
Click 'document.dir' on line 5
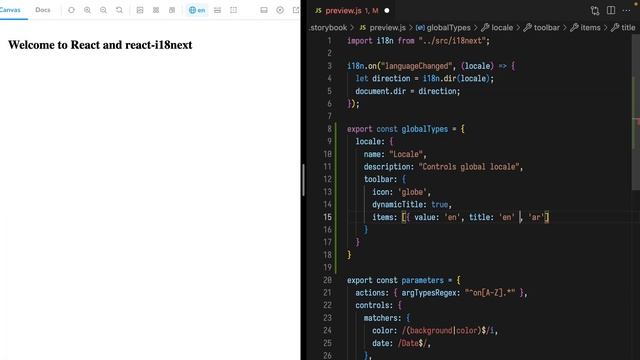pos(380,91)
